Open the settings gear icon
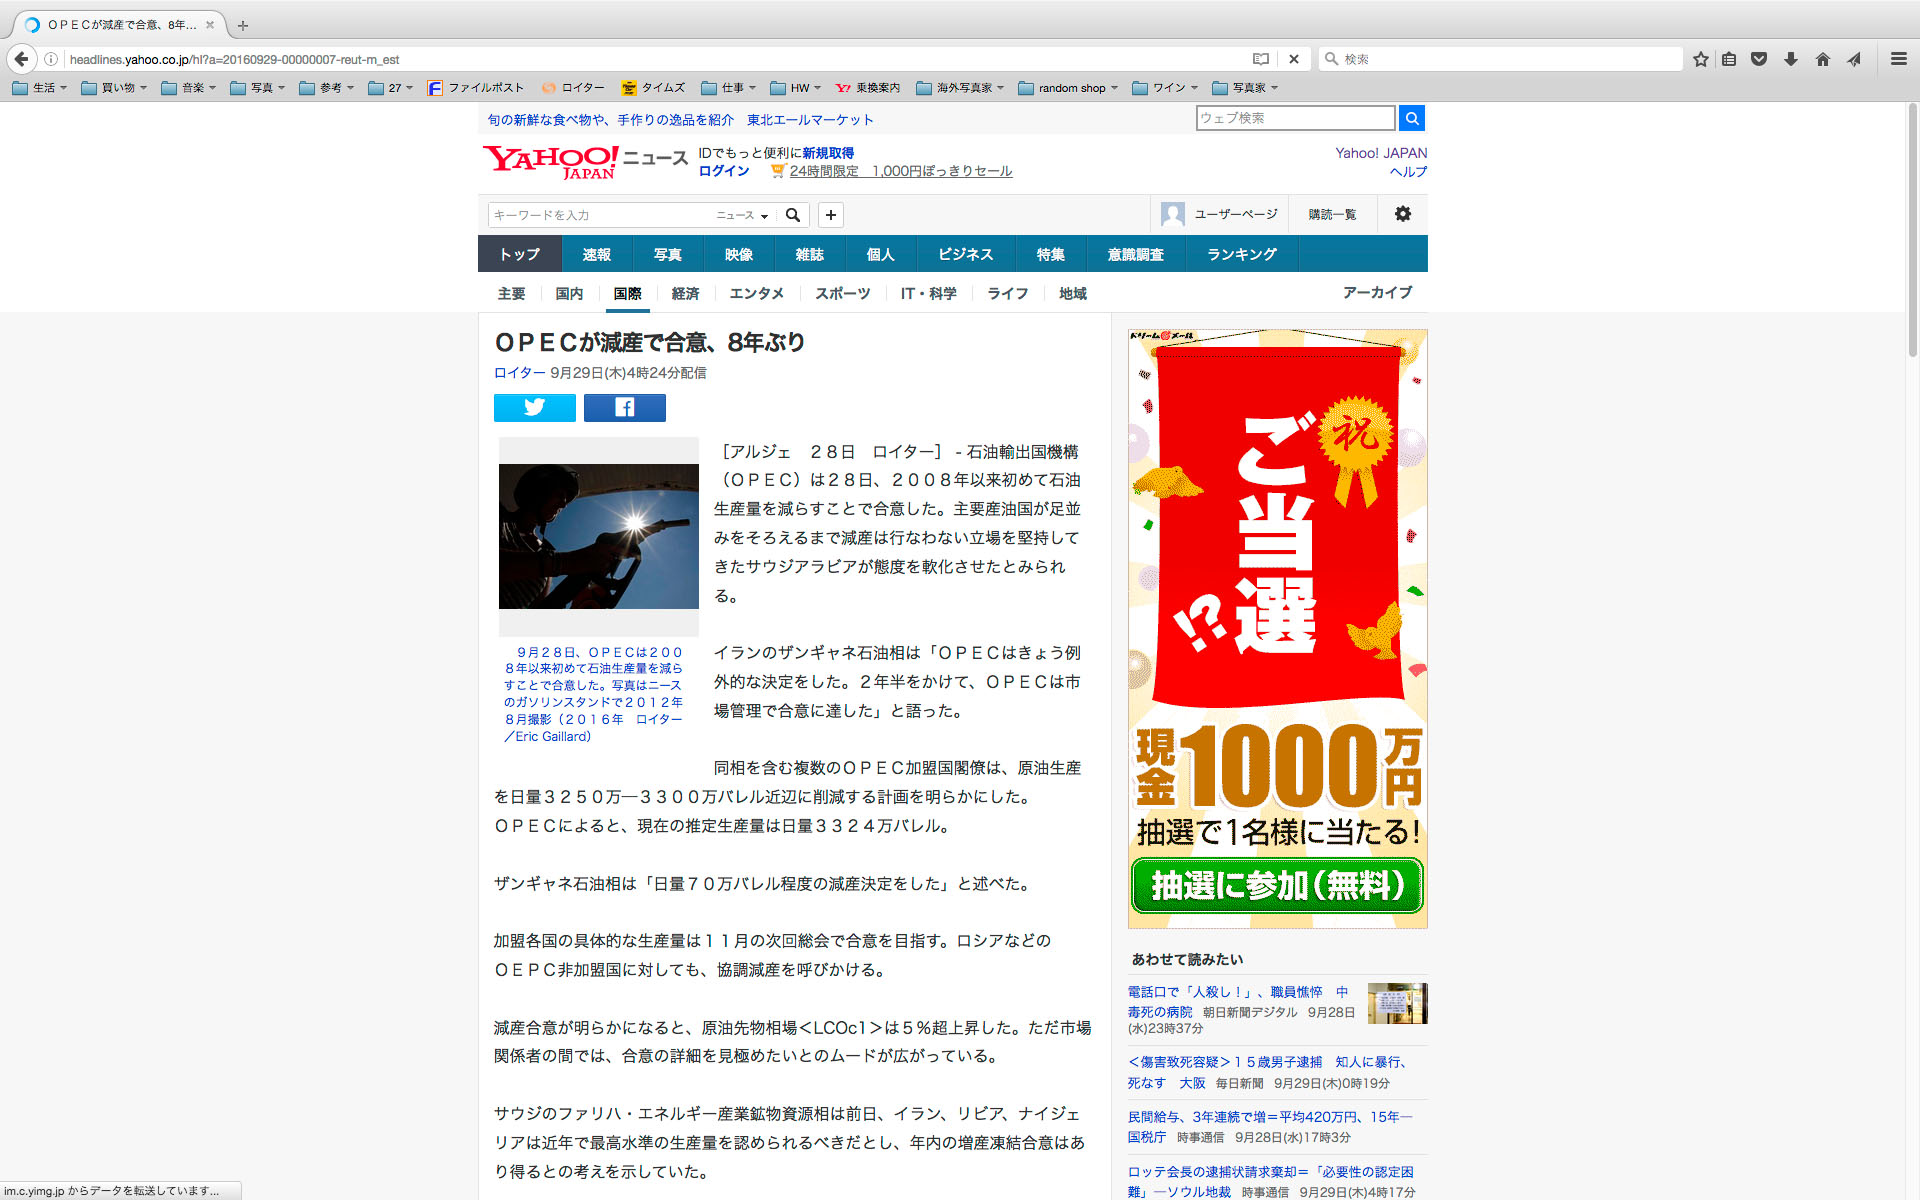The image size is (1920, 1200). 1402,214
